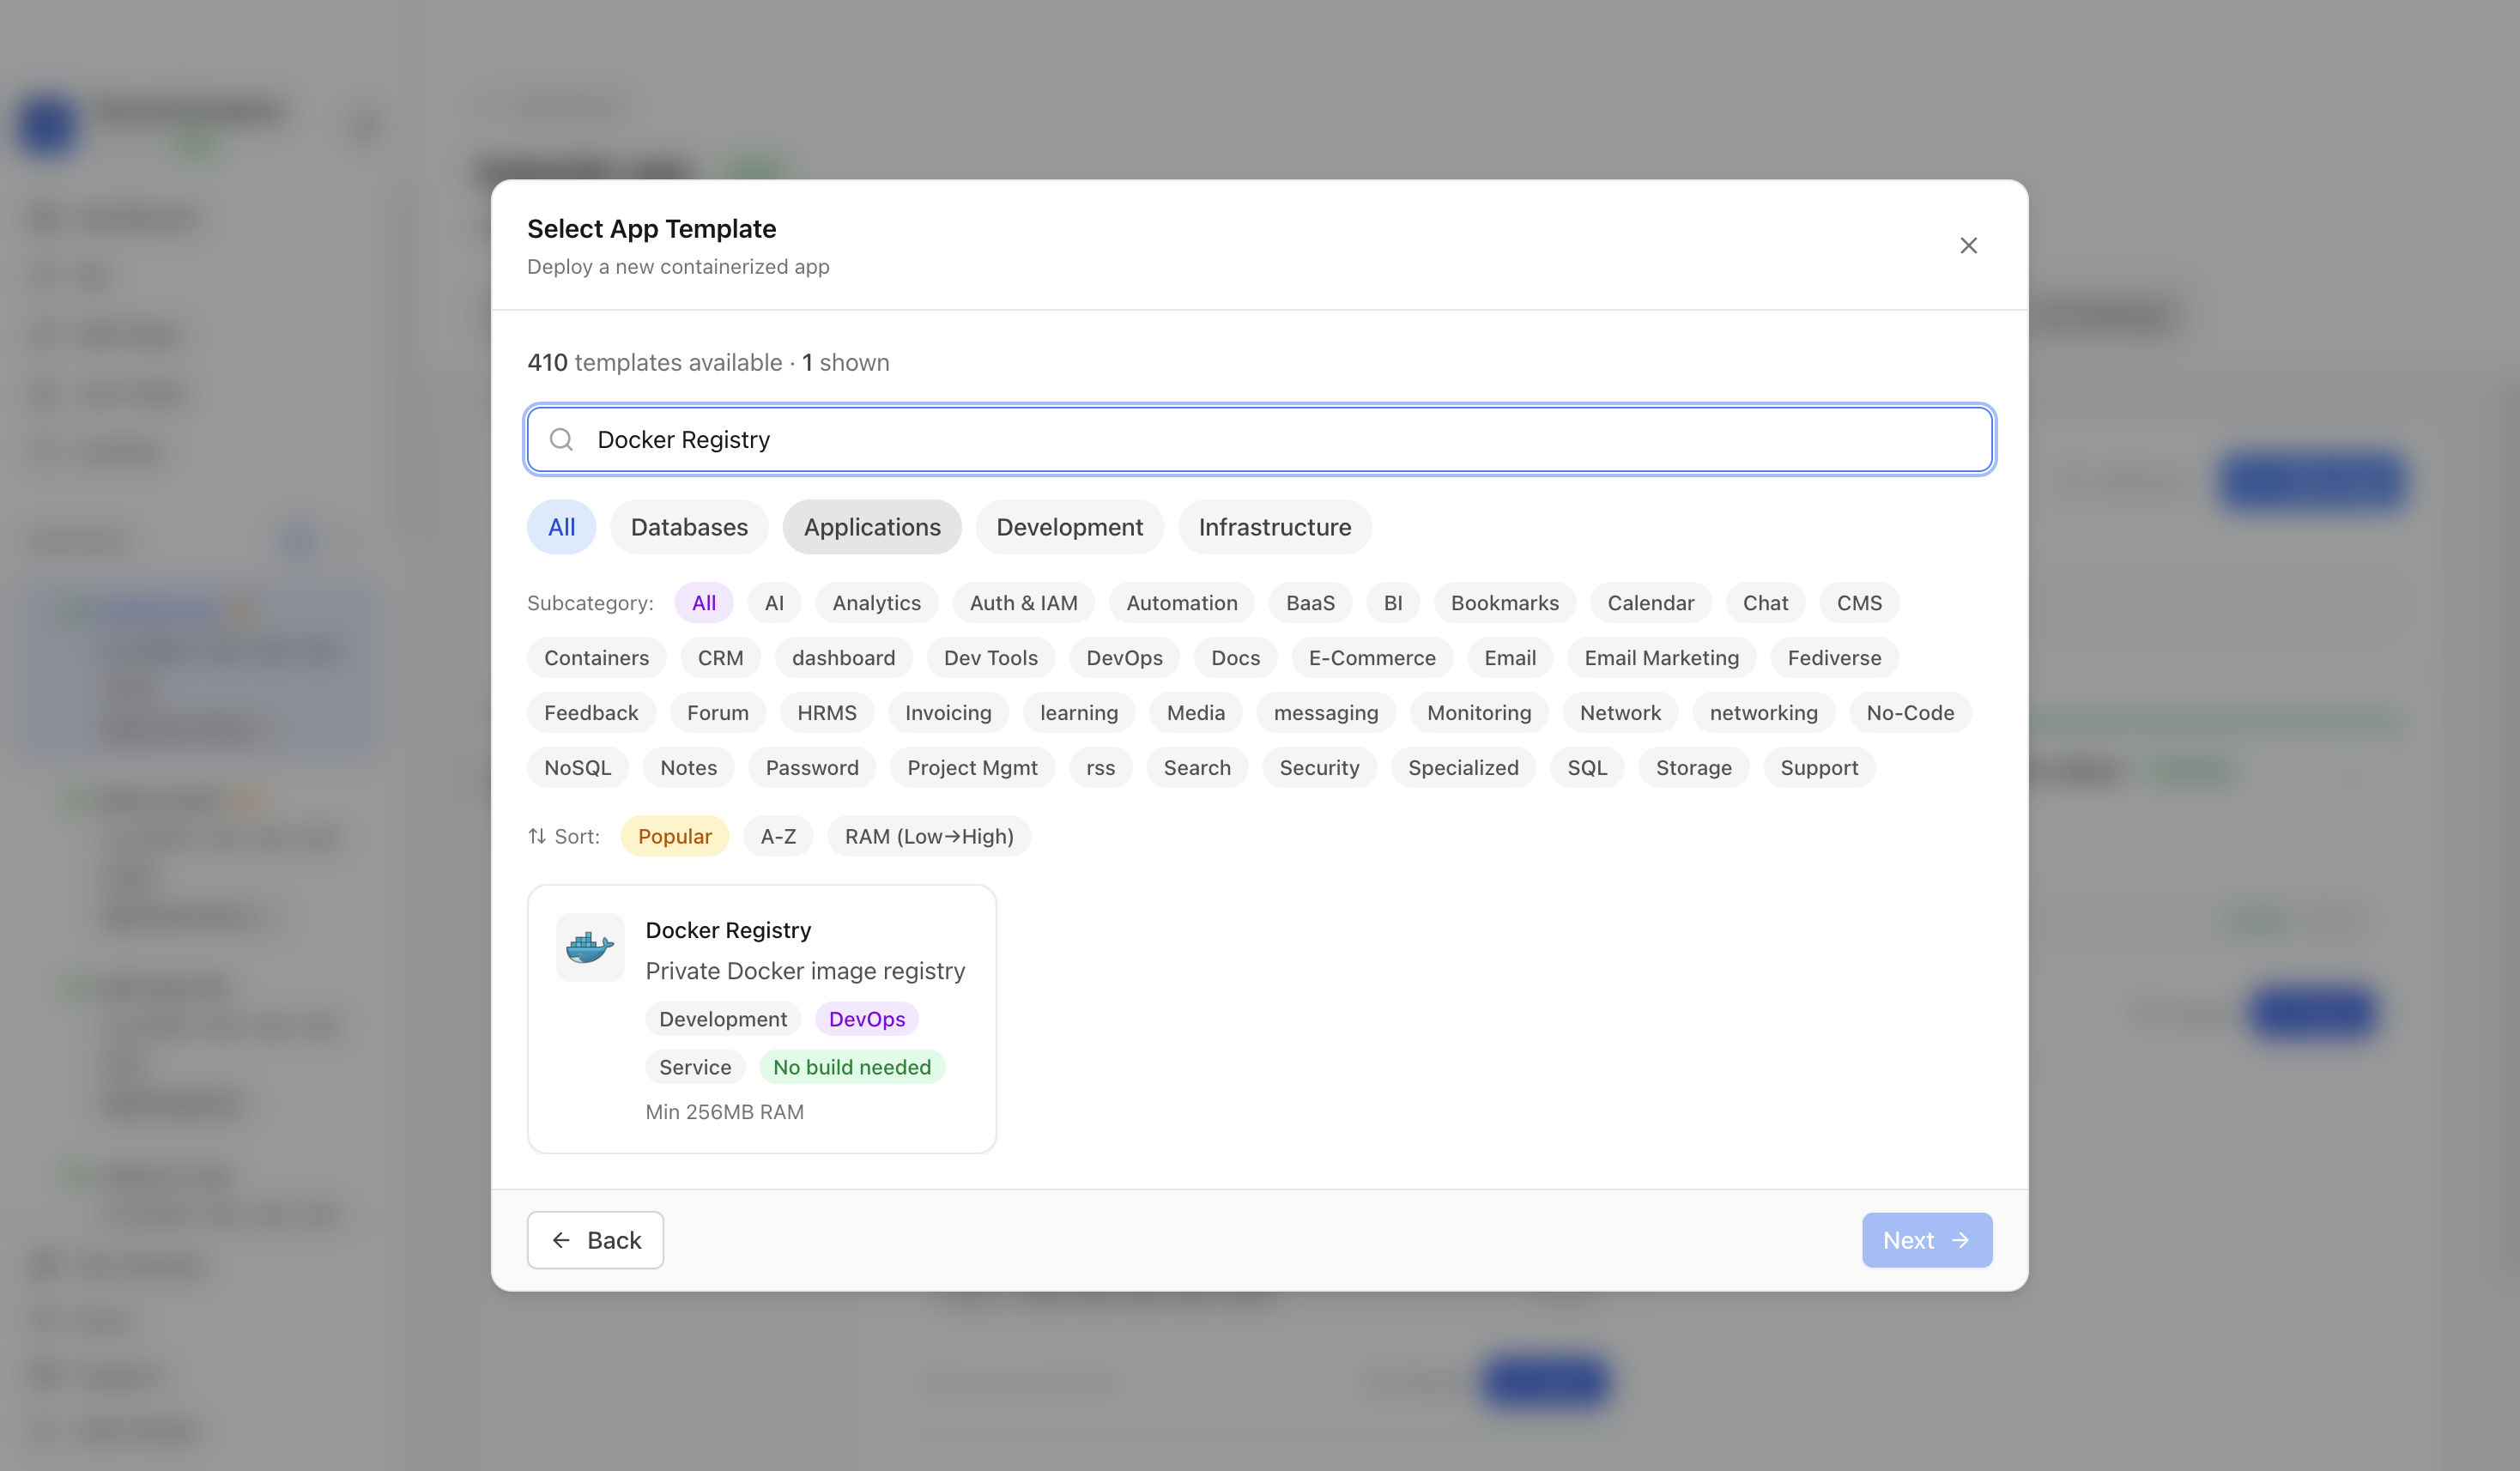Filter by learning subcategory

point(1079,713)
